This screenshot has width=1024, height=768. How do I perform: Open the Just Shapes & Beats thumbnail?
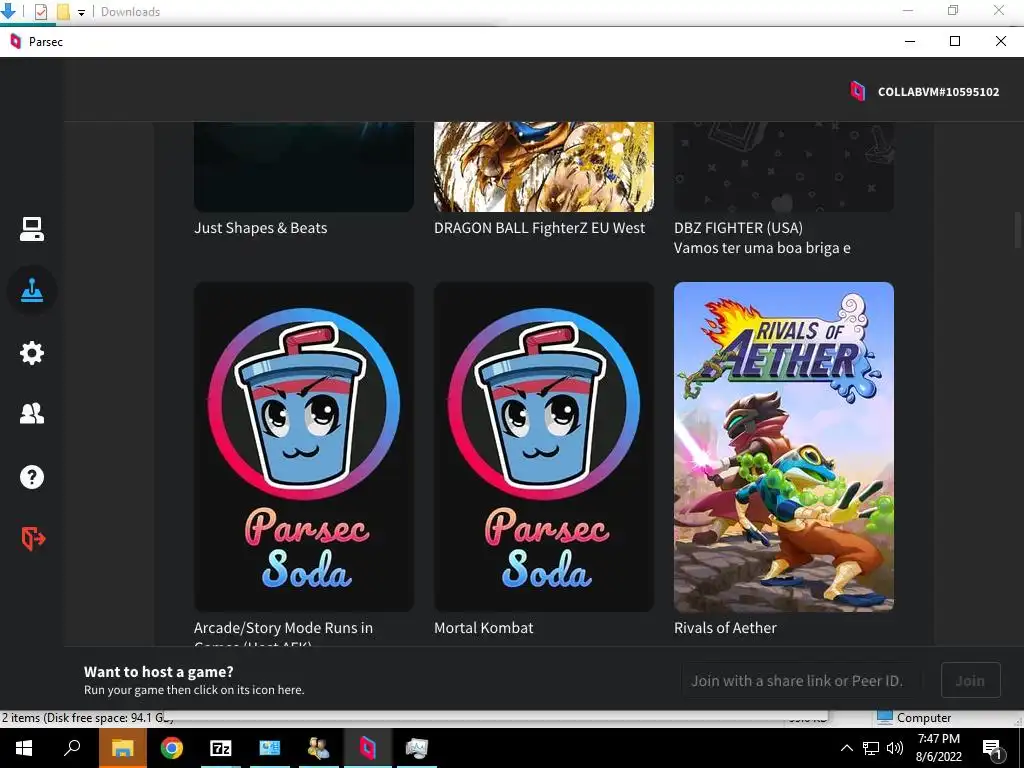click(x=304, y=167)
